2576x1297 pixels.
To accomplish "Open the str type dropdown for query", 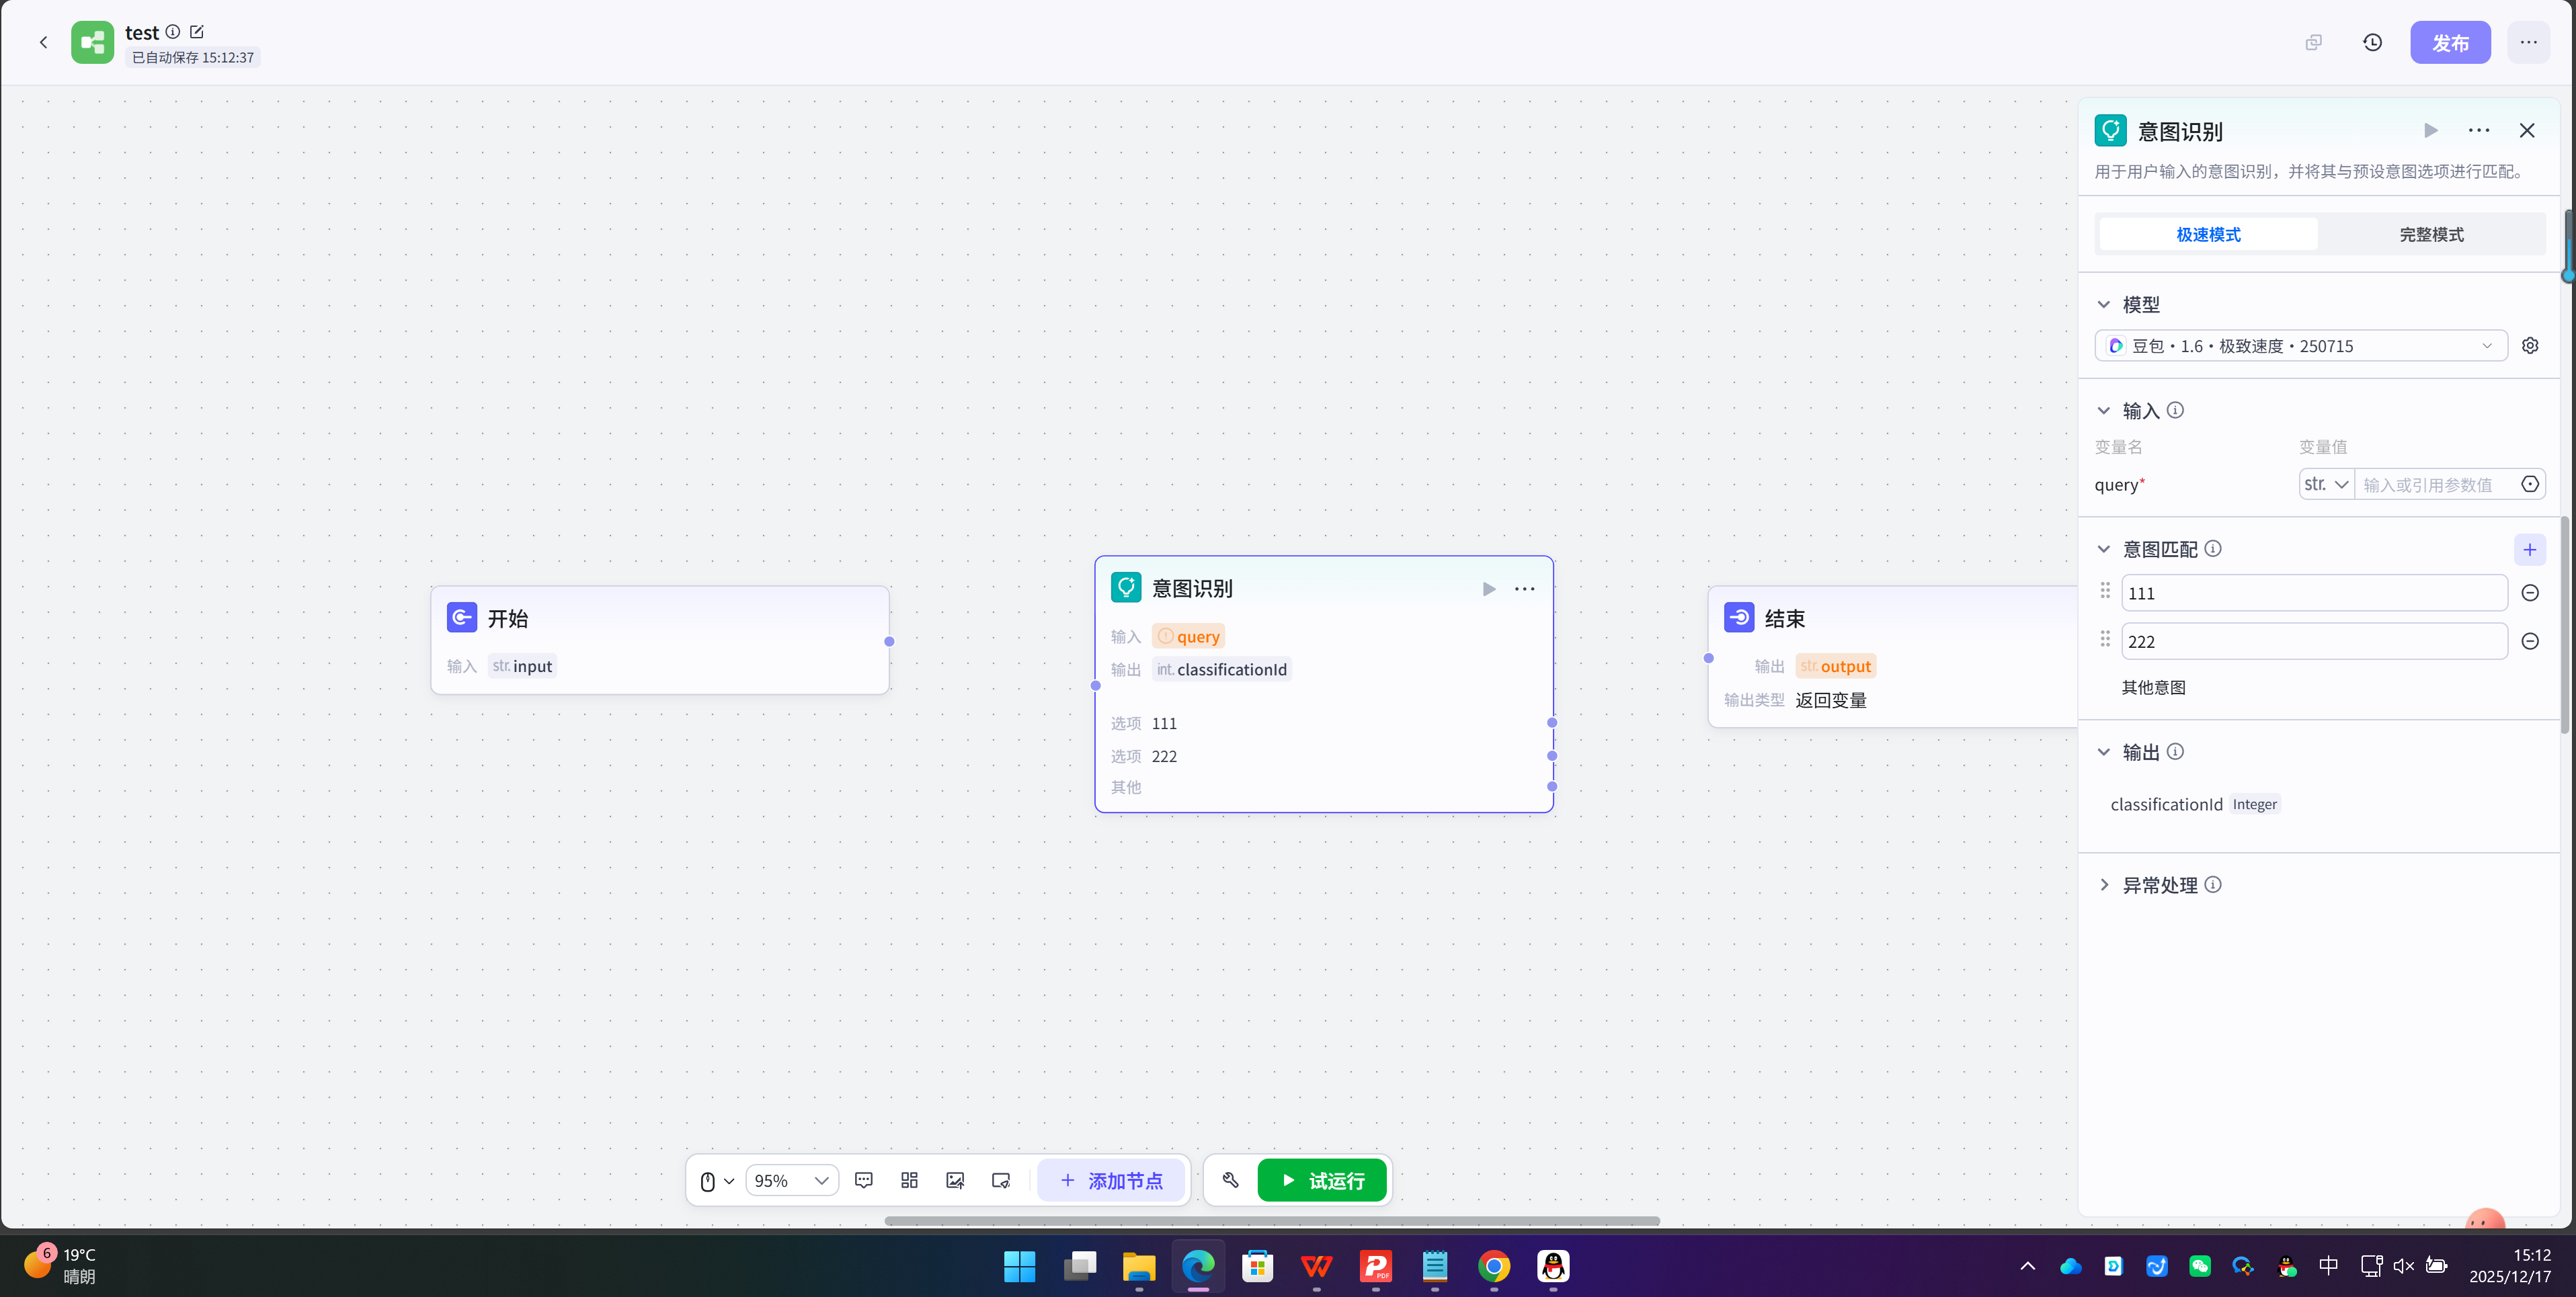I will pos(2326,485).
